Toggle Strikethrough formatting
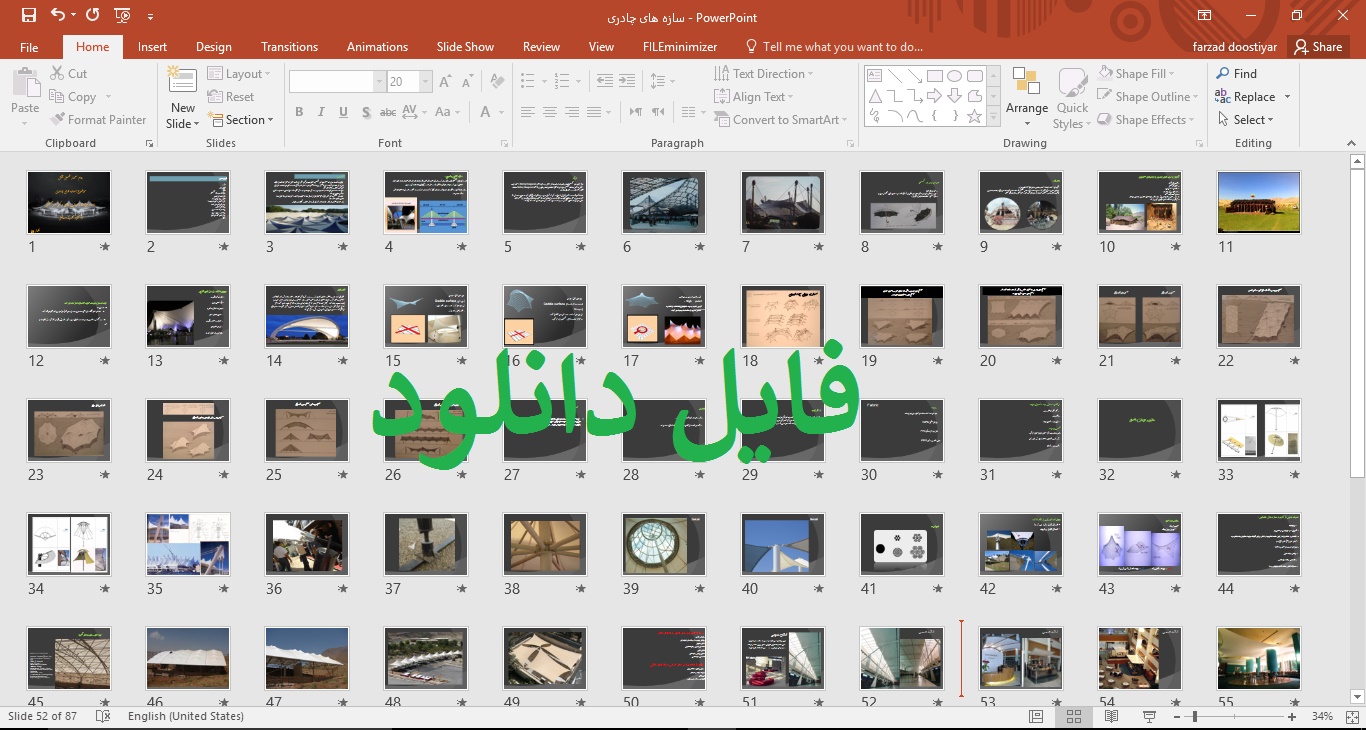Viewport: 1366px width, 730px height. click(388, 112)
